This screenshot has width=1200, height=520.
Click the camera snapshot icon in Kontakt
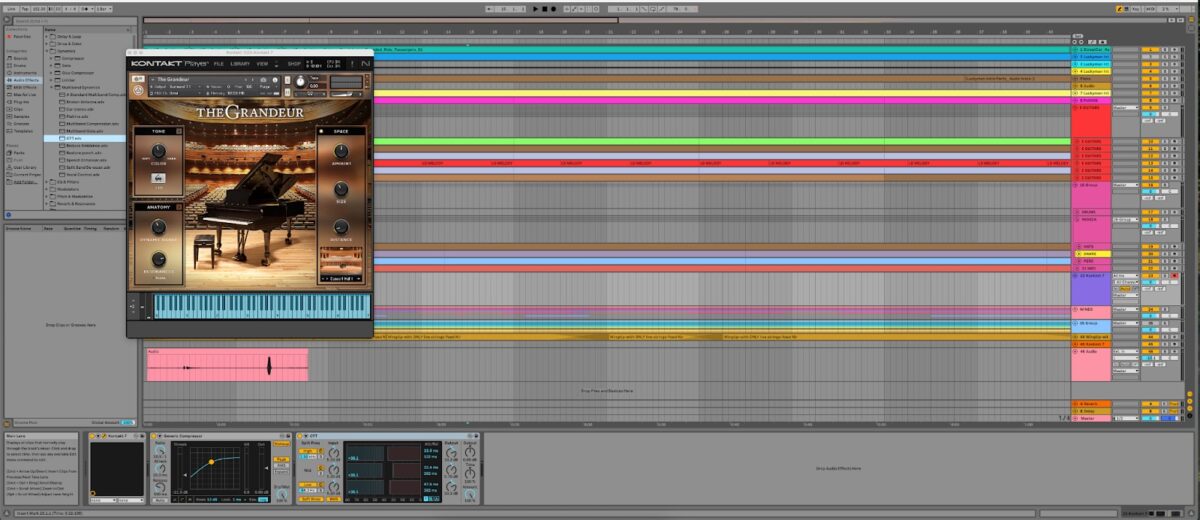click(x=263, y=79)
